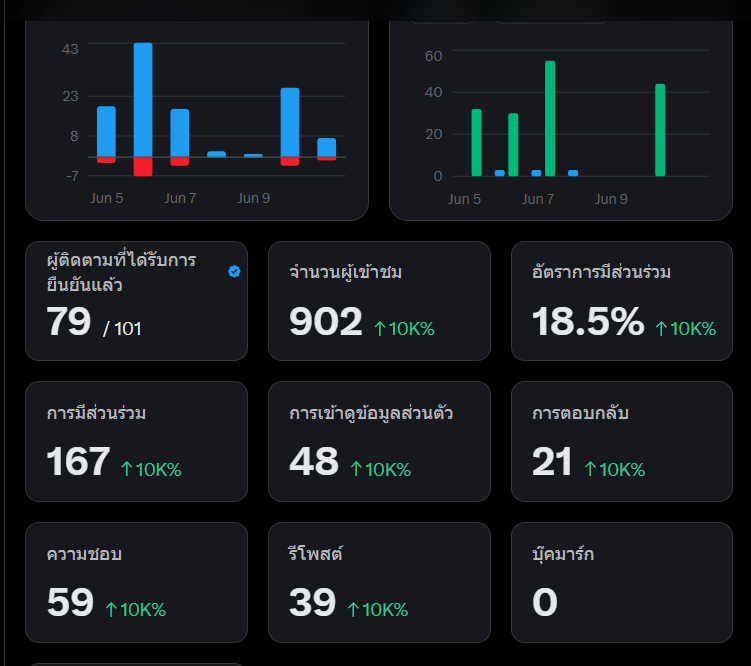Click the 10K% increase next to 167

(x=151, y=470)
